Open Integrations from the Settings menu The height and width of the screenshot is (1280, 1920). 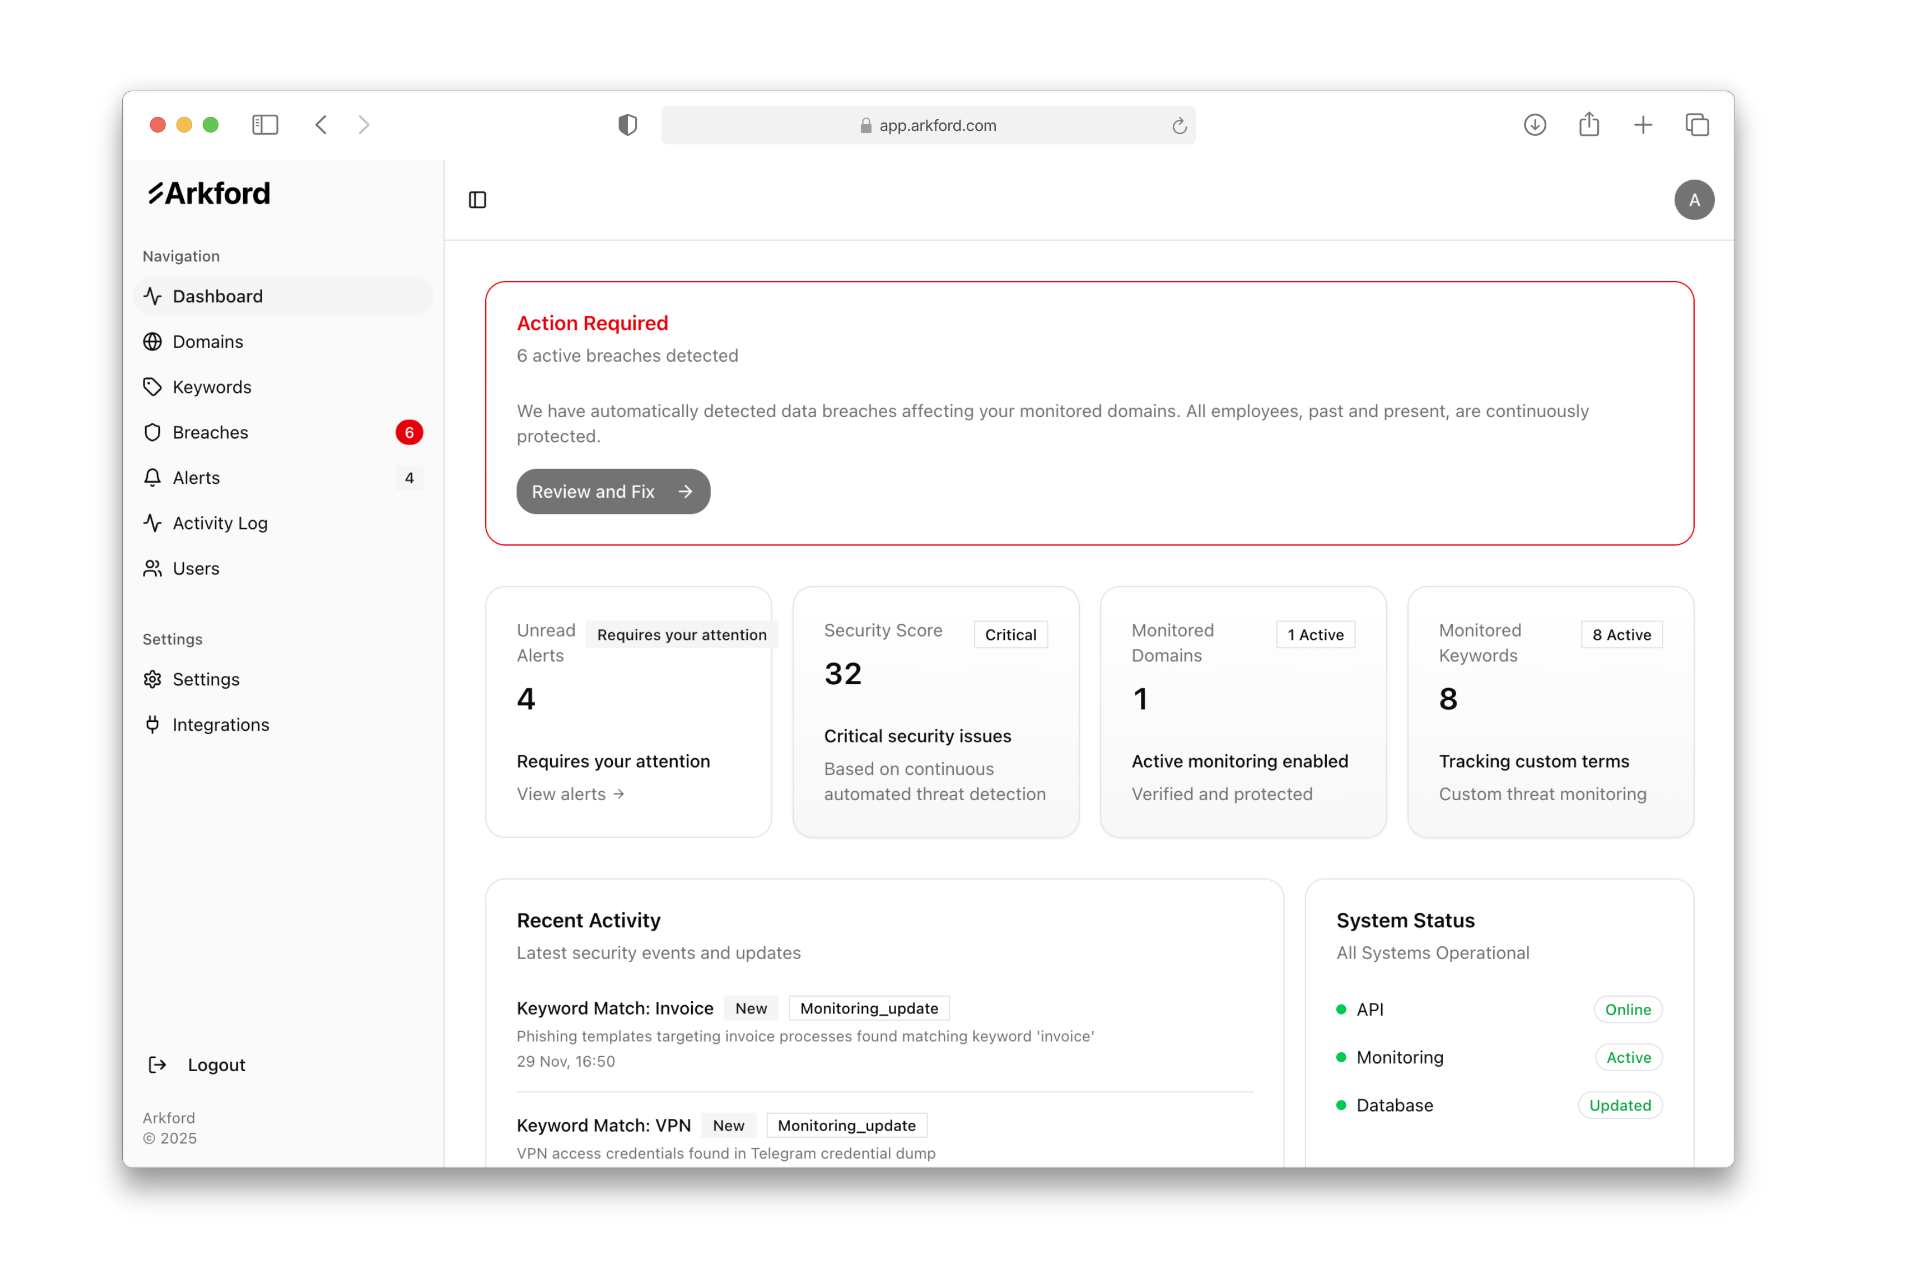pyautogui.click(x=221, y=724)
